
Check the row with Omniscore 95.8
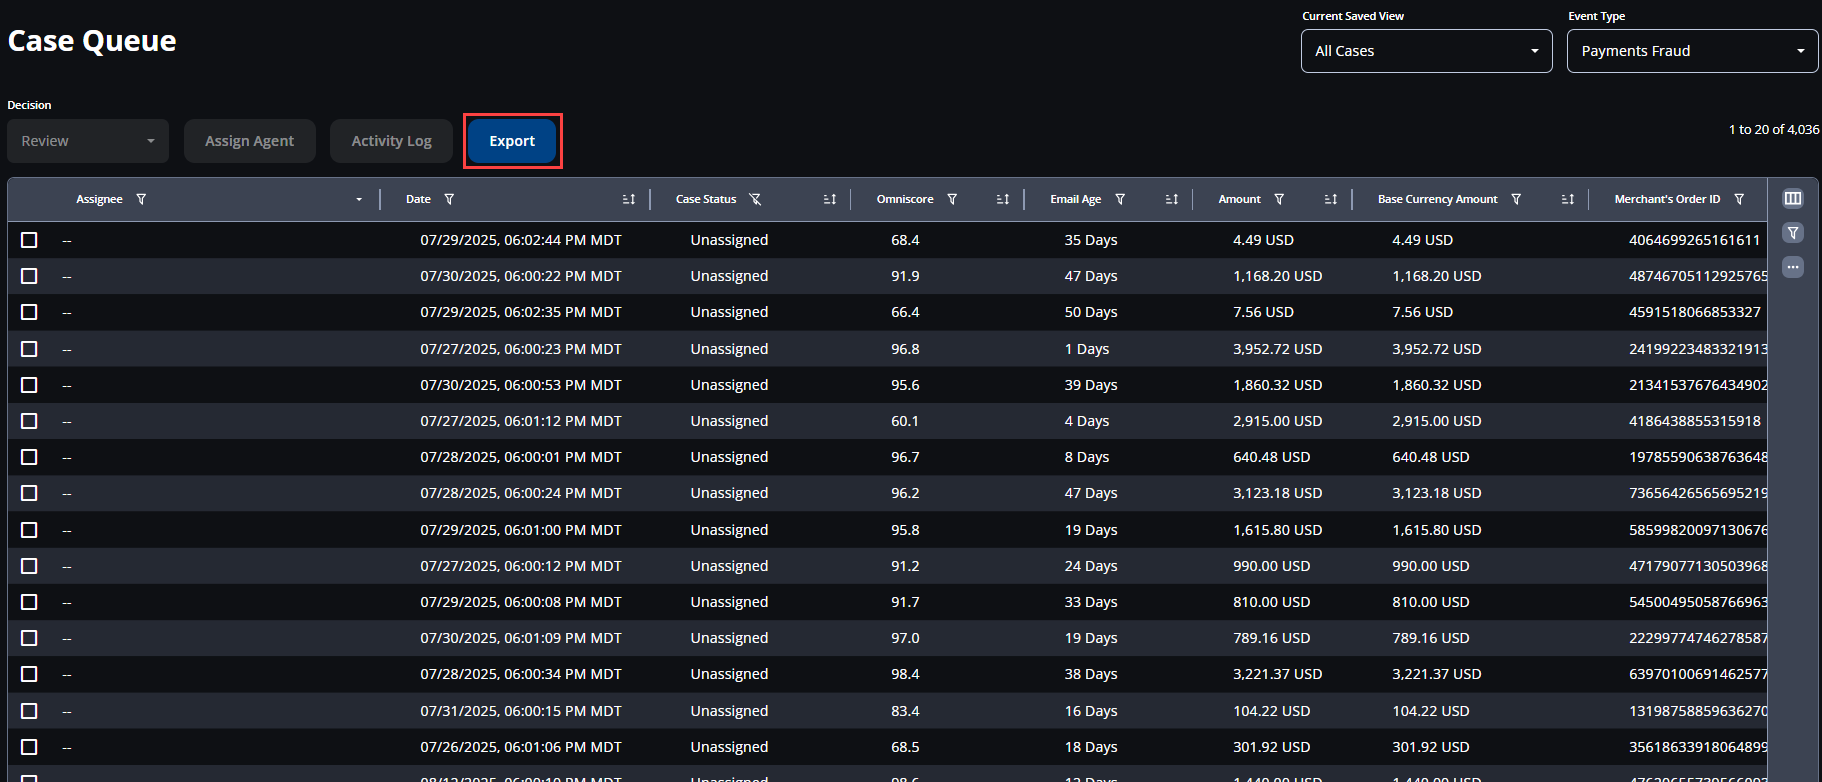pyautogui.click(x=29, y=530)
